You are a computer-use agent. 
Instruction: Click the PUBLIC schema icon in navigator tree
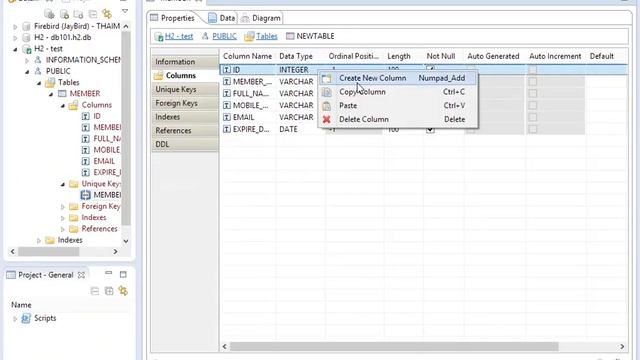pos(38,71)
